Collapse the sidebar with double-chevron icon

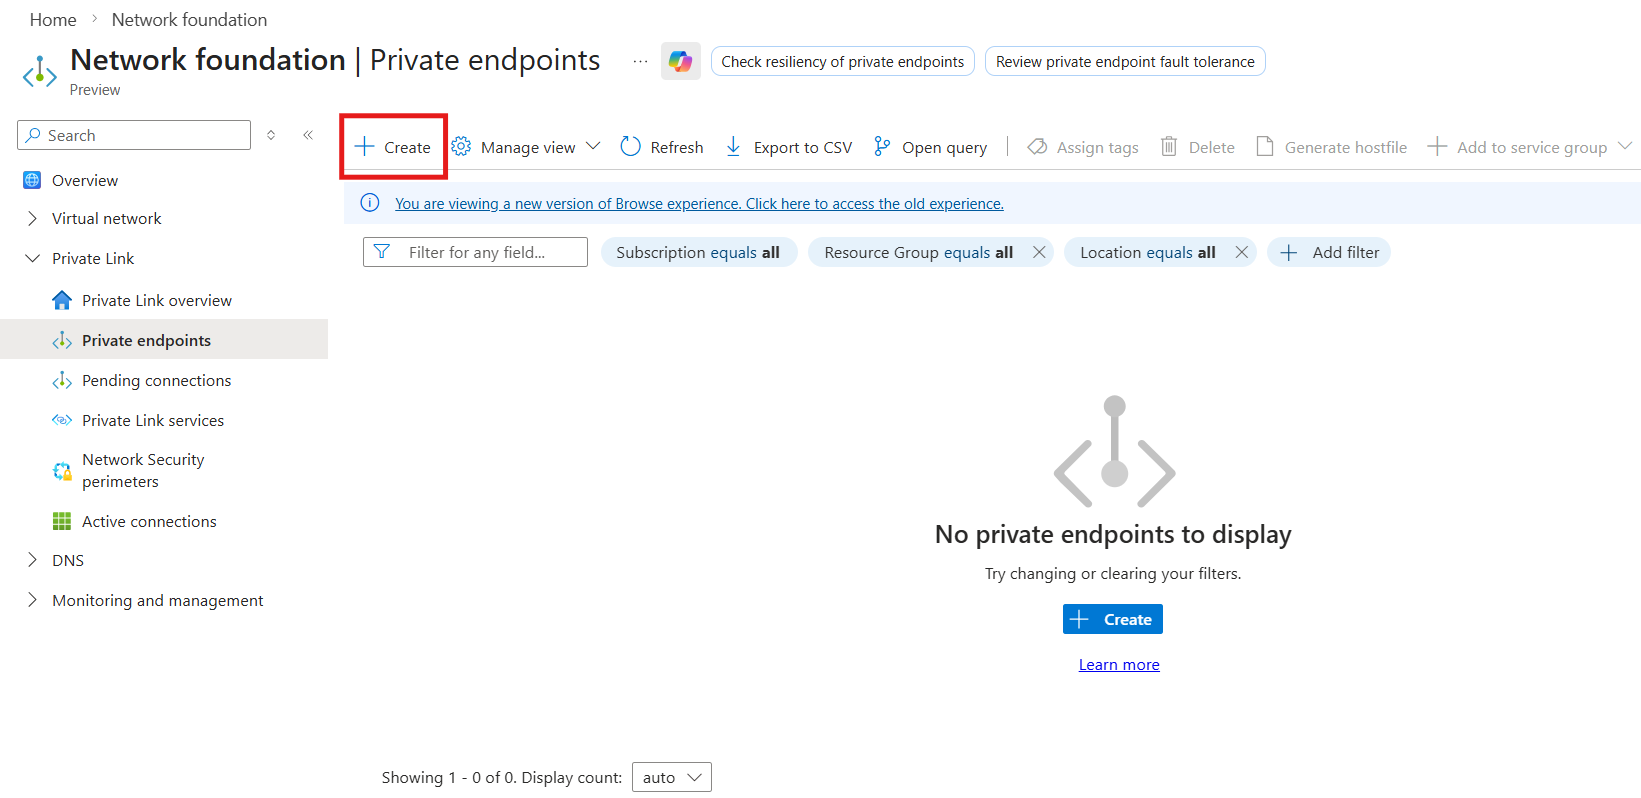pos(308,135)
